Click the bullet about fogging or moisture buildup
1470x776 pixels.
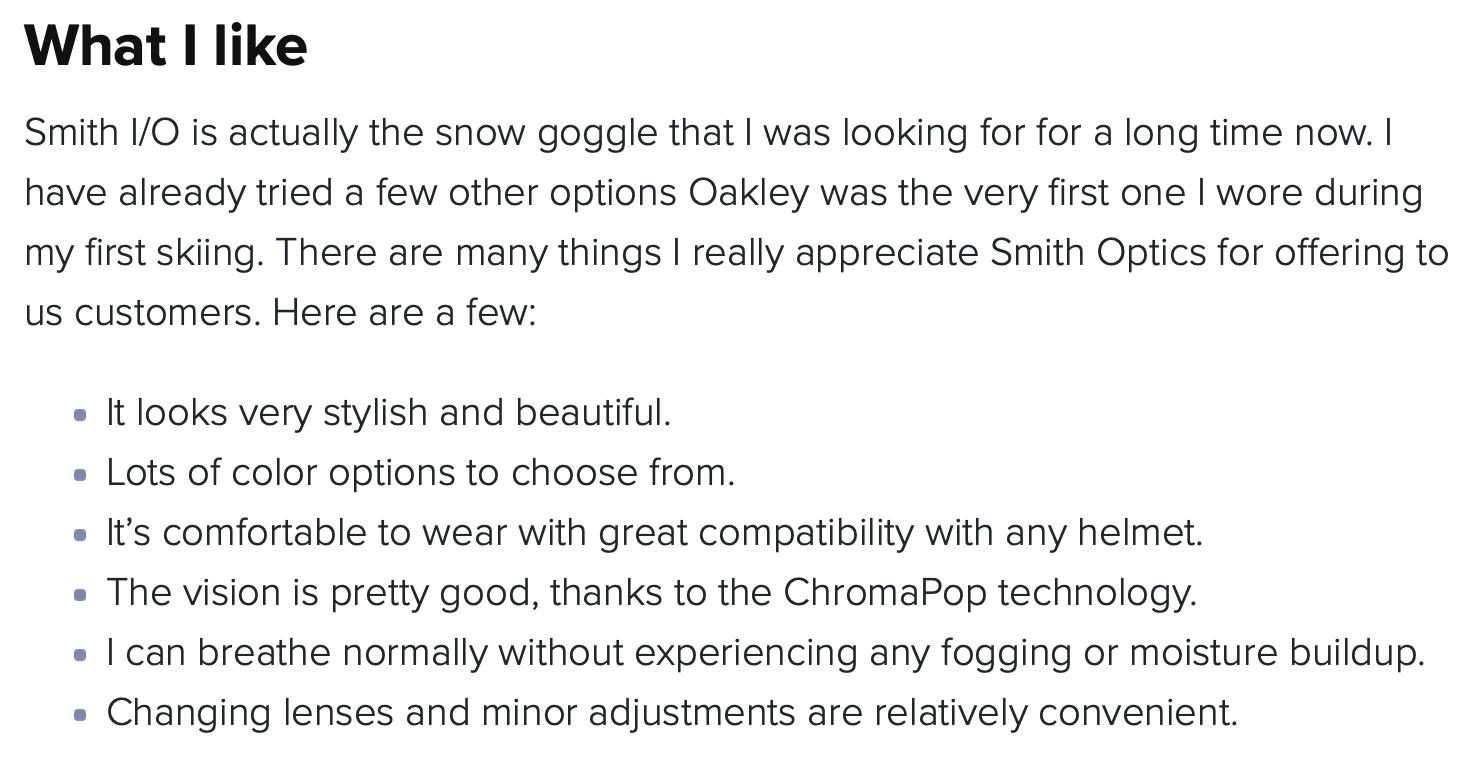pos(765,653)
